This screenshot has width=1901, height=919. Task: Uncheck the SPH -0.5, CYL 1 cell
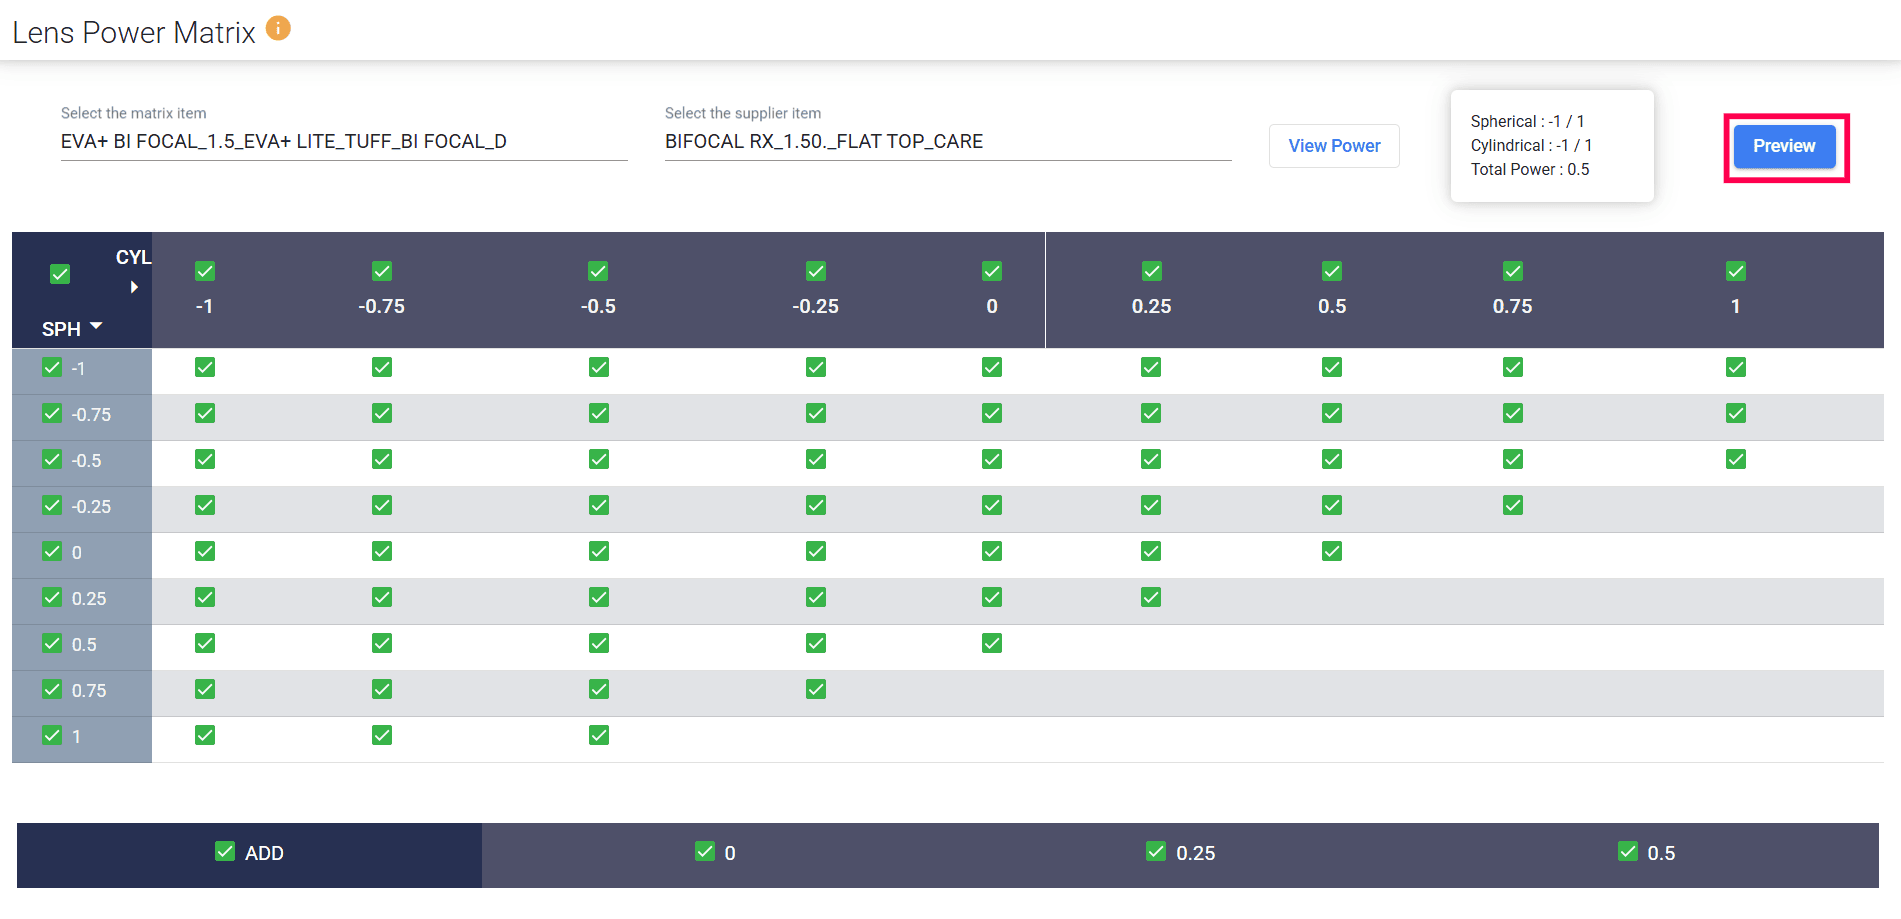point(1736,460)
